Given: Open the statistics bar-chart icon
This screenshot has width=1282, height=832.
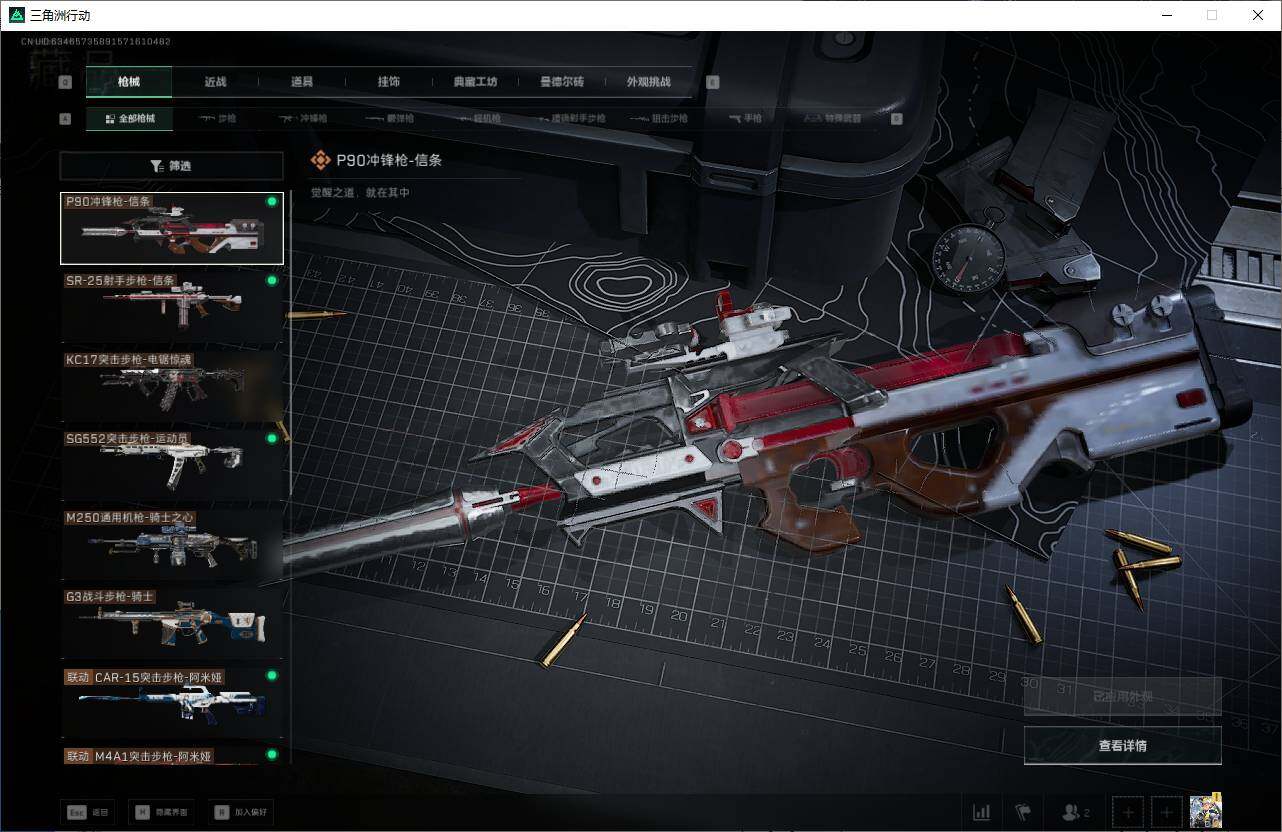Looking at the screenshot, I should tap(981, 812).
